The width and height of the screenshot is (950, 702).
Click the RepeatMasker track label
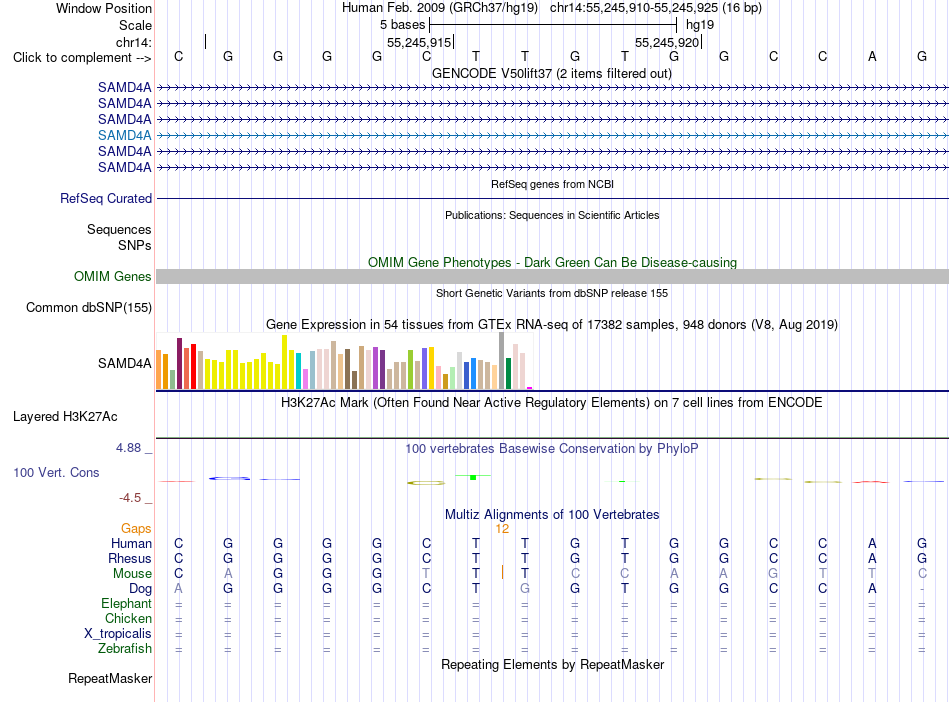tap(110, 678)
